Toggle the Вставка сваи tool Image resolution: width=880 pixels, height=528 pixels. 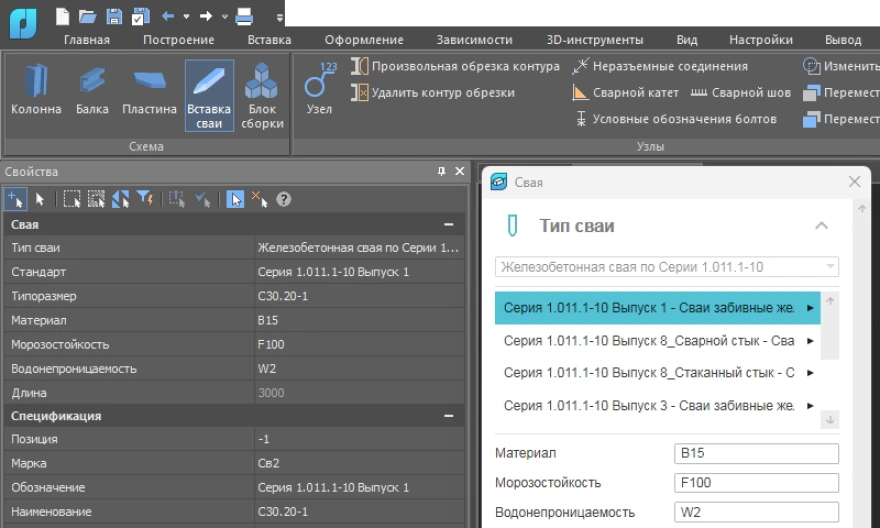pos(209,95)
